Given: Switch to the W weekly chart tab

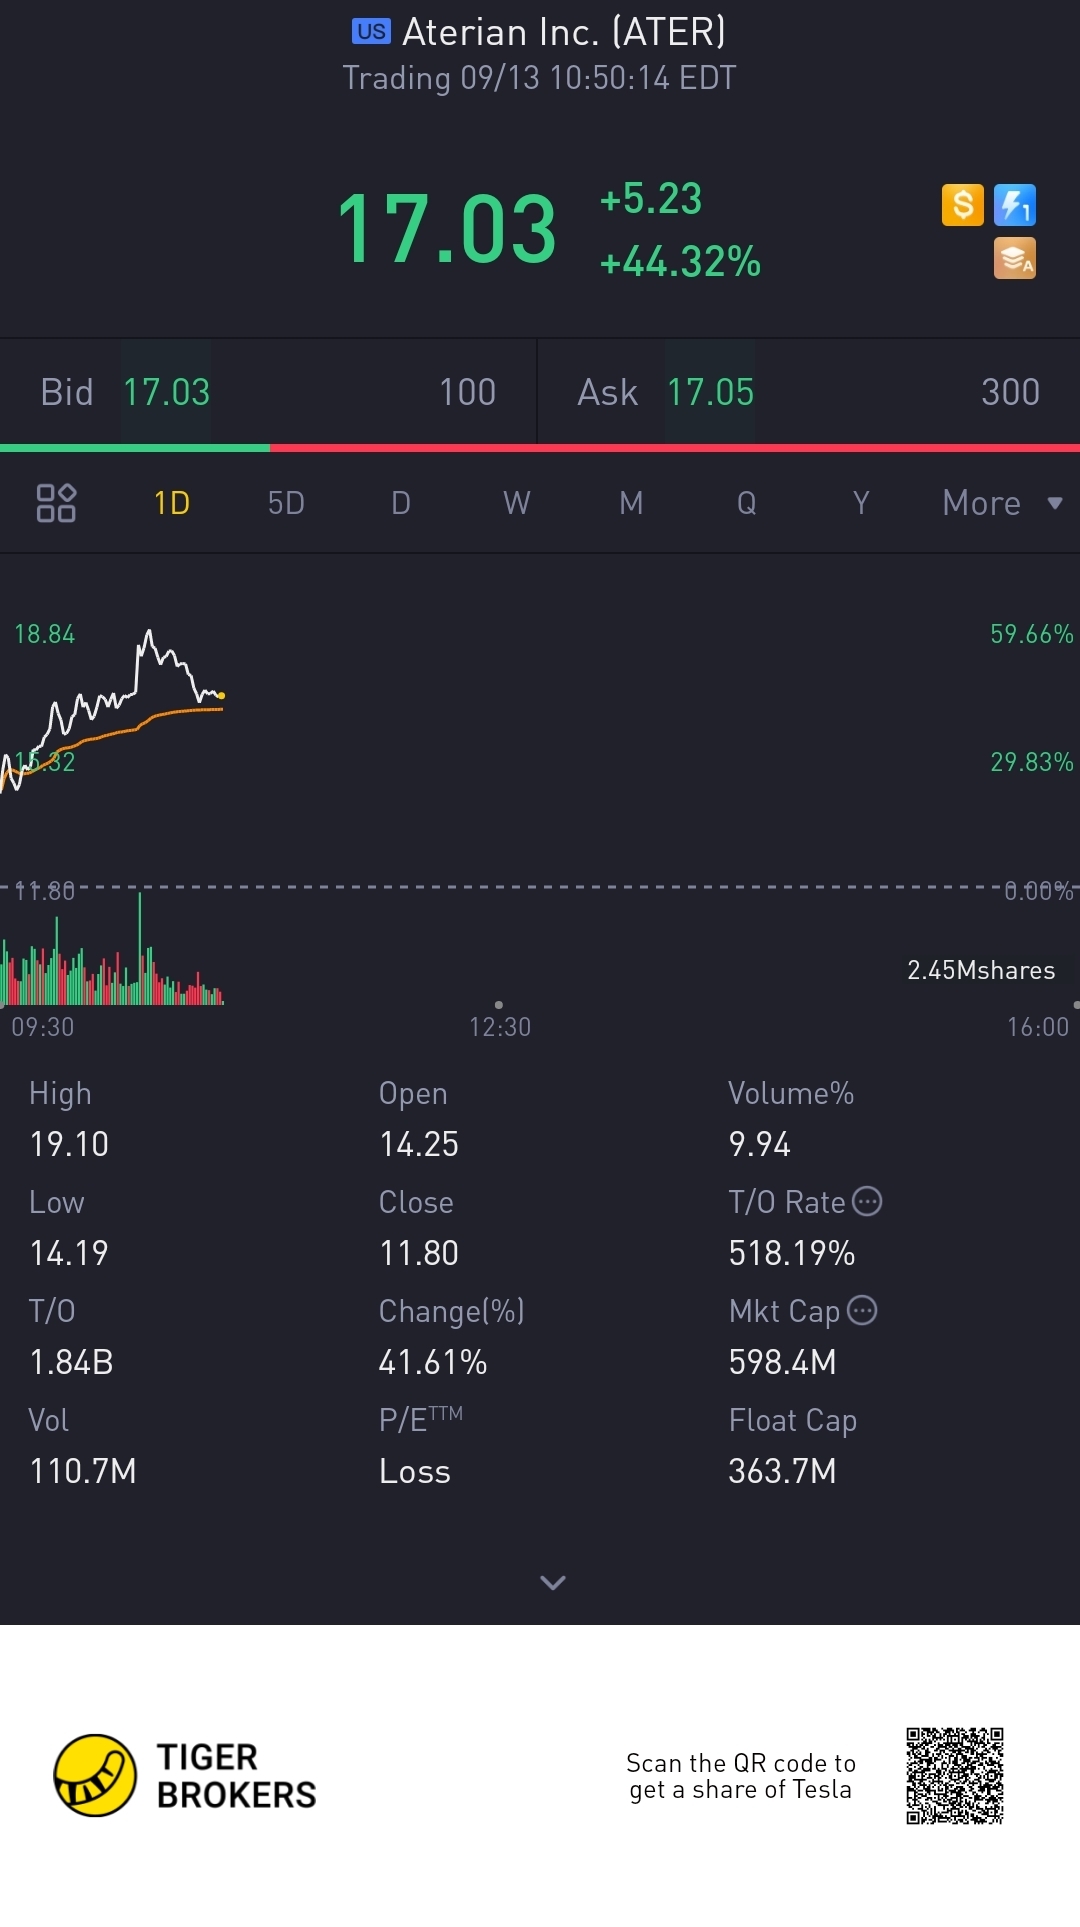Looking at the screenshot, I should click(x=516, y=503).
